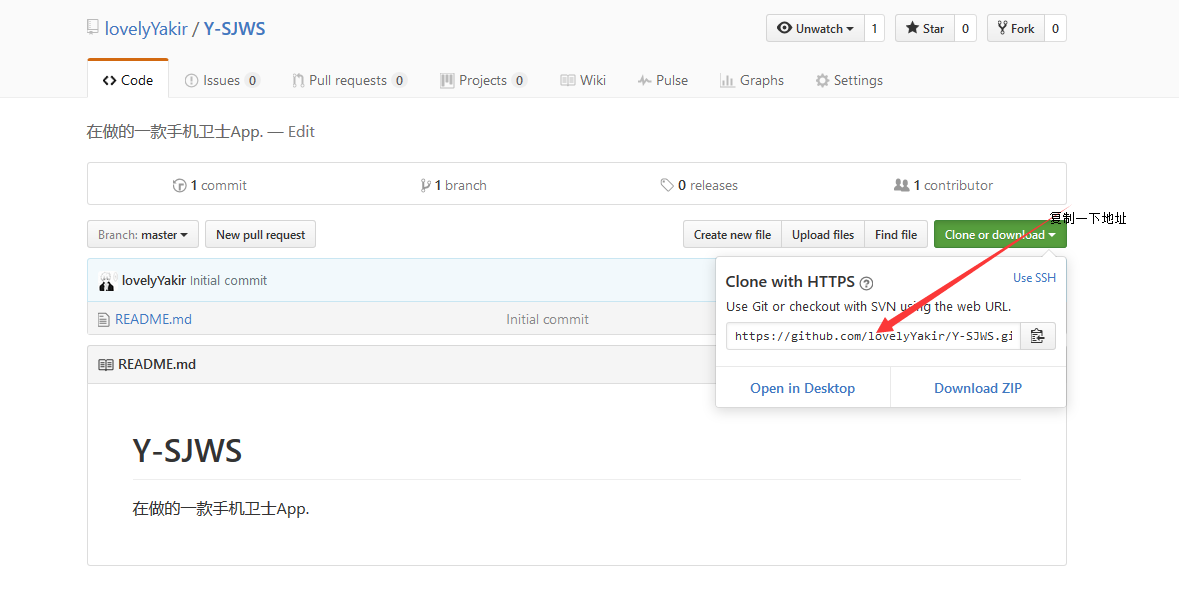Click the pull request icon on Pull requests tab

point(299,80)
